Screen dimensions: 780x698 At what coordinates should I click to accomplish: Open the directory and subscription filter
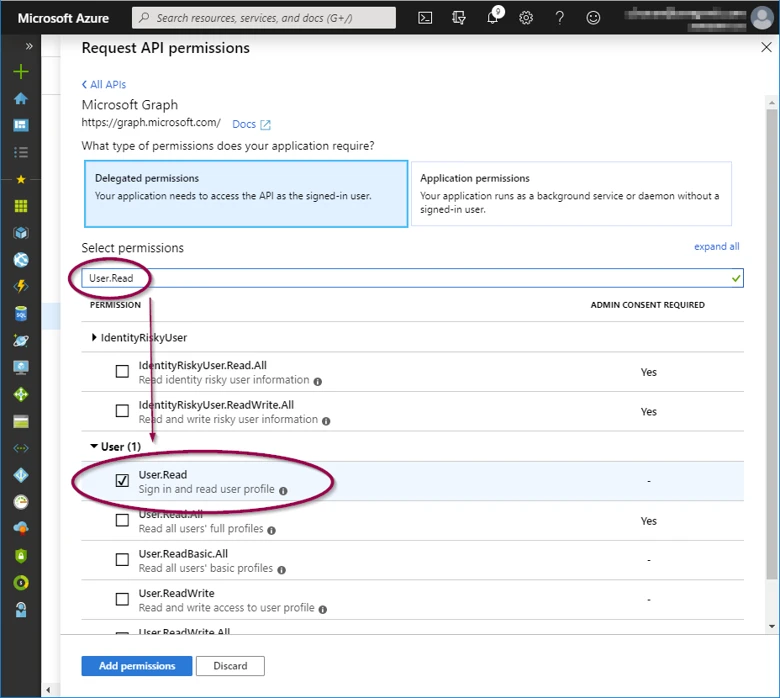[x=459, y=18]
